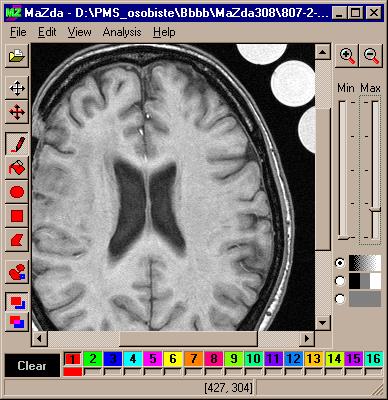Click the vertical scrollbar thumb

pos(323,179)
